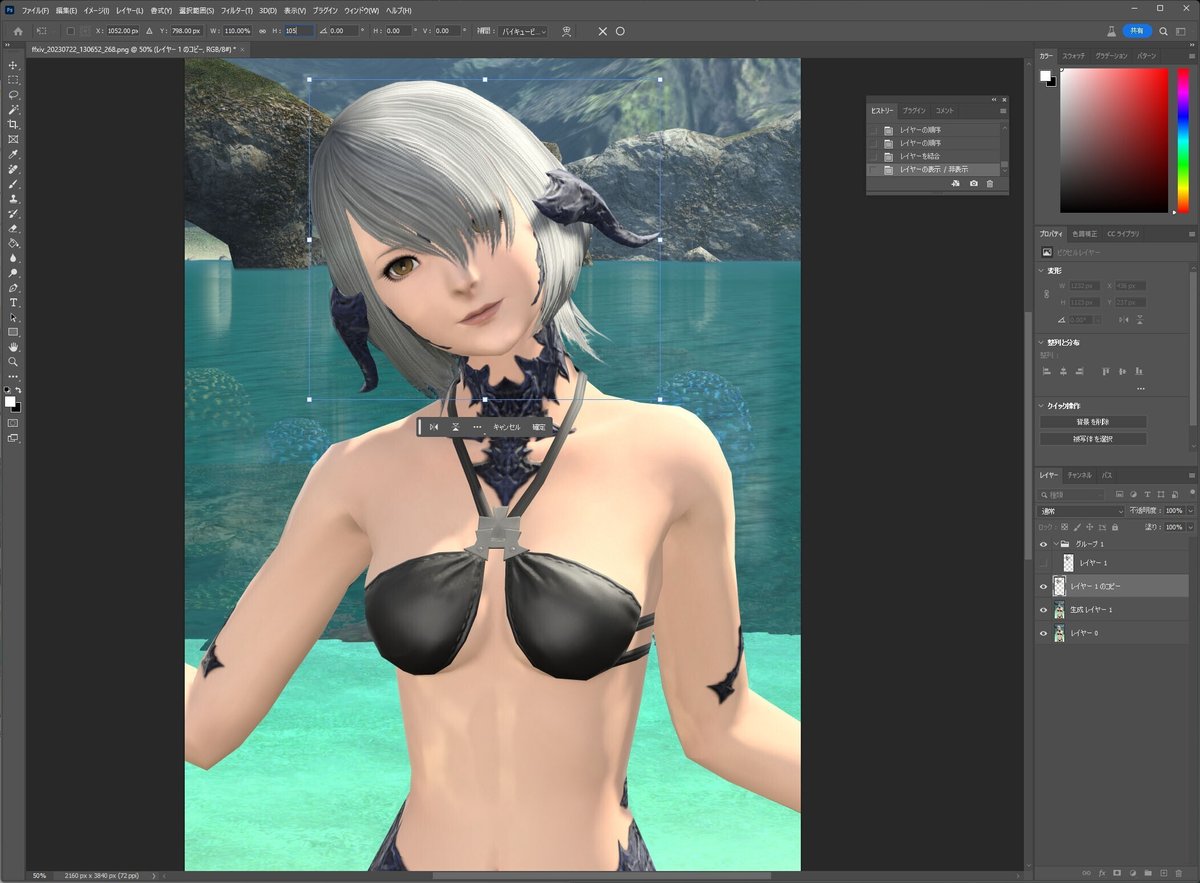
Task: Click the color picker gradient field
Action: (1114, 141)
